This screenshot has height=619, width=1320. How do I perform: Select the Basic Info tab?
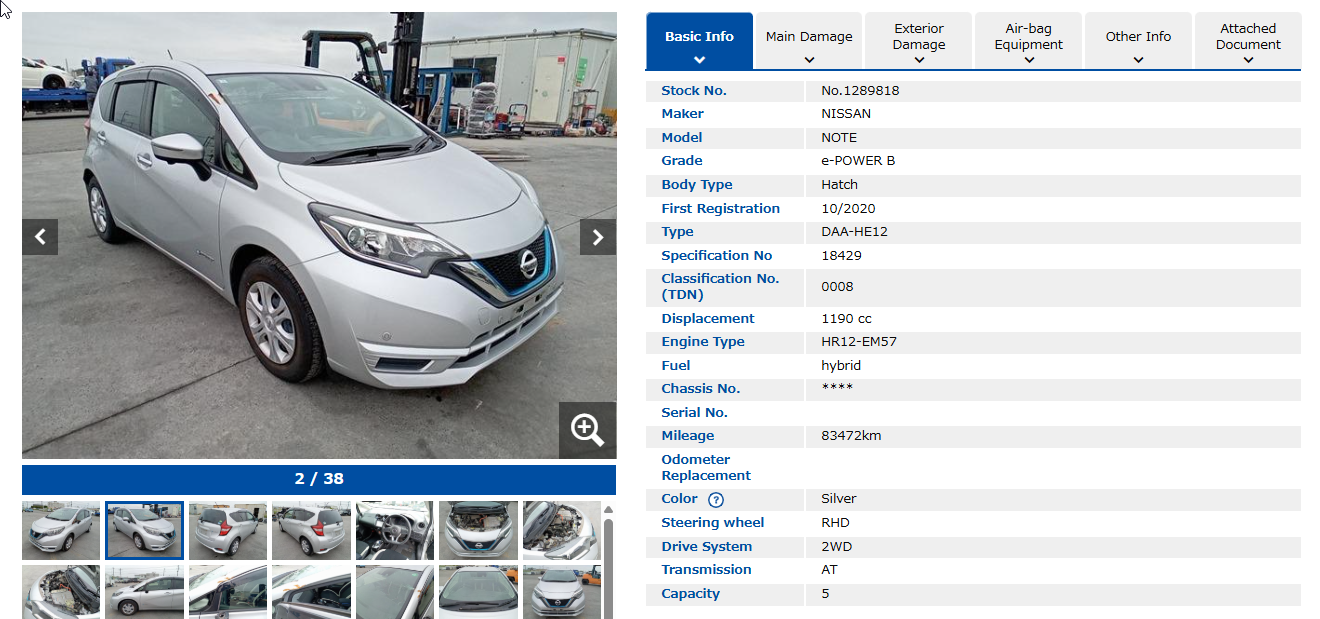699,37
